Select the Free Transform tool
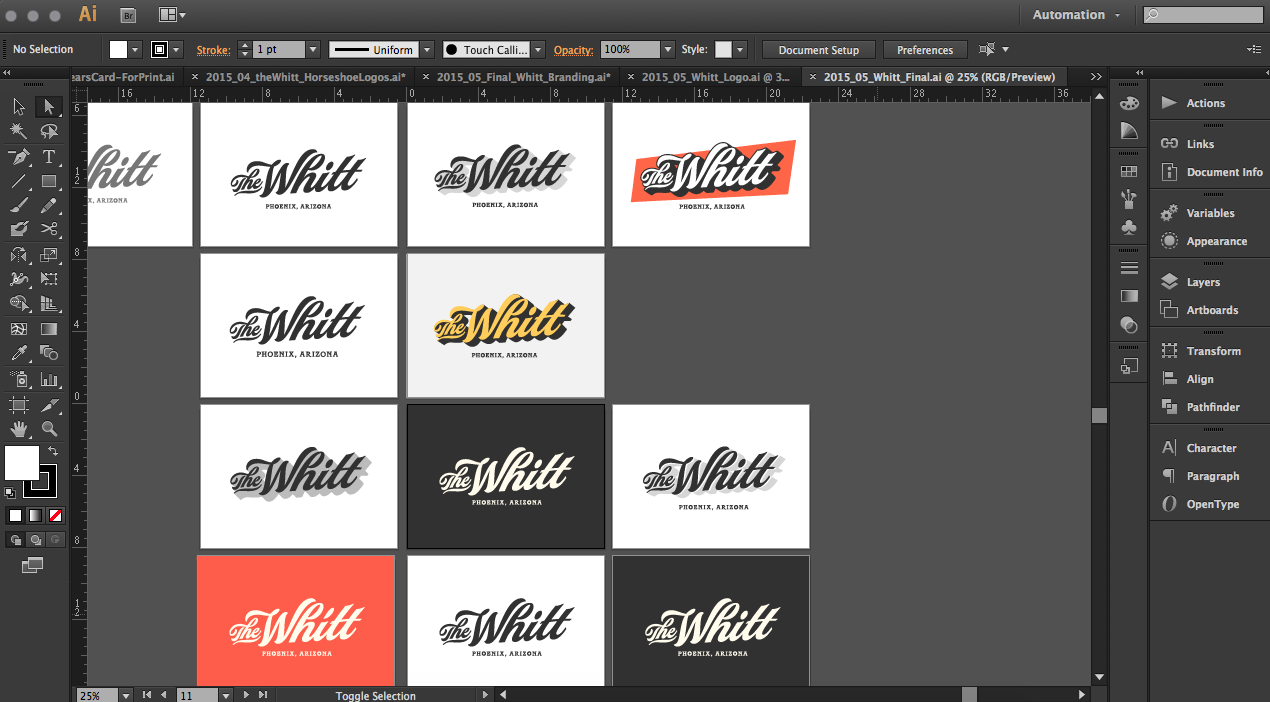 [48, 279]
